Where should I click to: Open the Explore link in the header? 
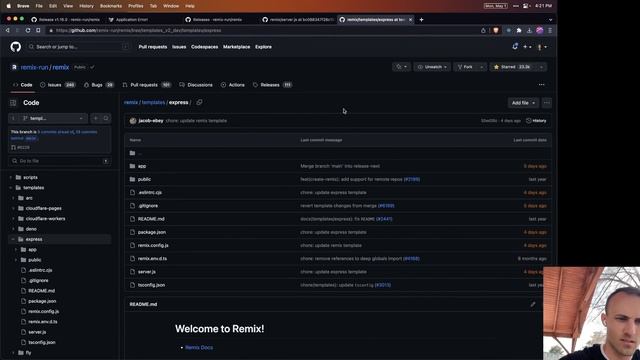pyautogui.click(x=263, y=47)
